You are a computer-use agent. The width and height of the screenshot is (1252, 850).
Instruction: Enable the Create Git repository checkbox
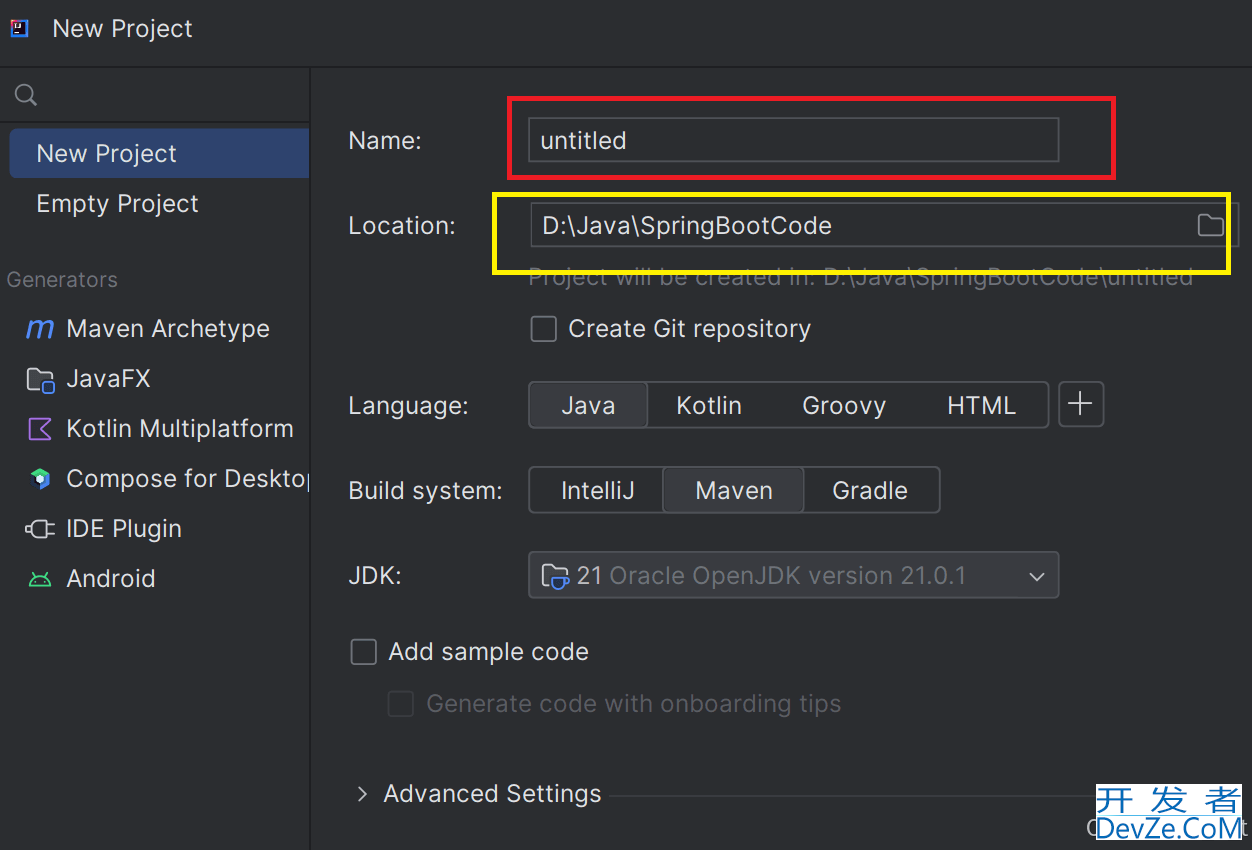click(x=544, y=329)
